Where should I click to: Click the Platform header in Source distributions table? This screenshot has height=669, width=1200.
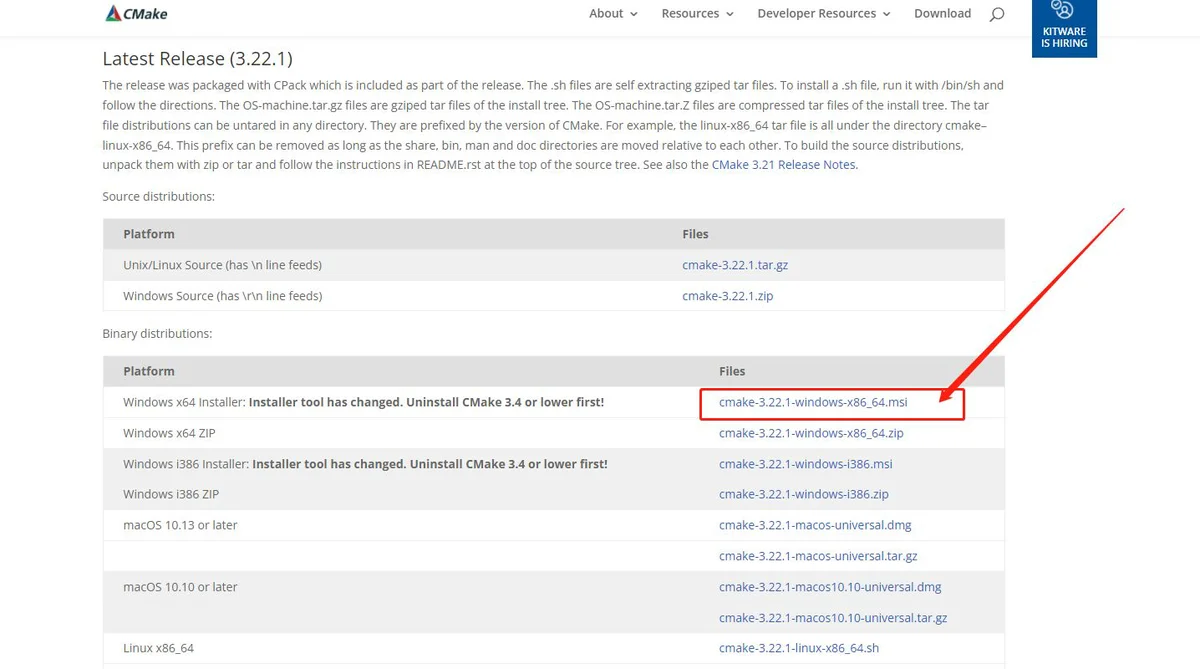[149, 234]
